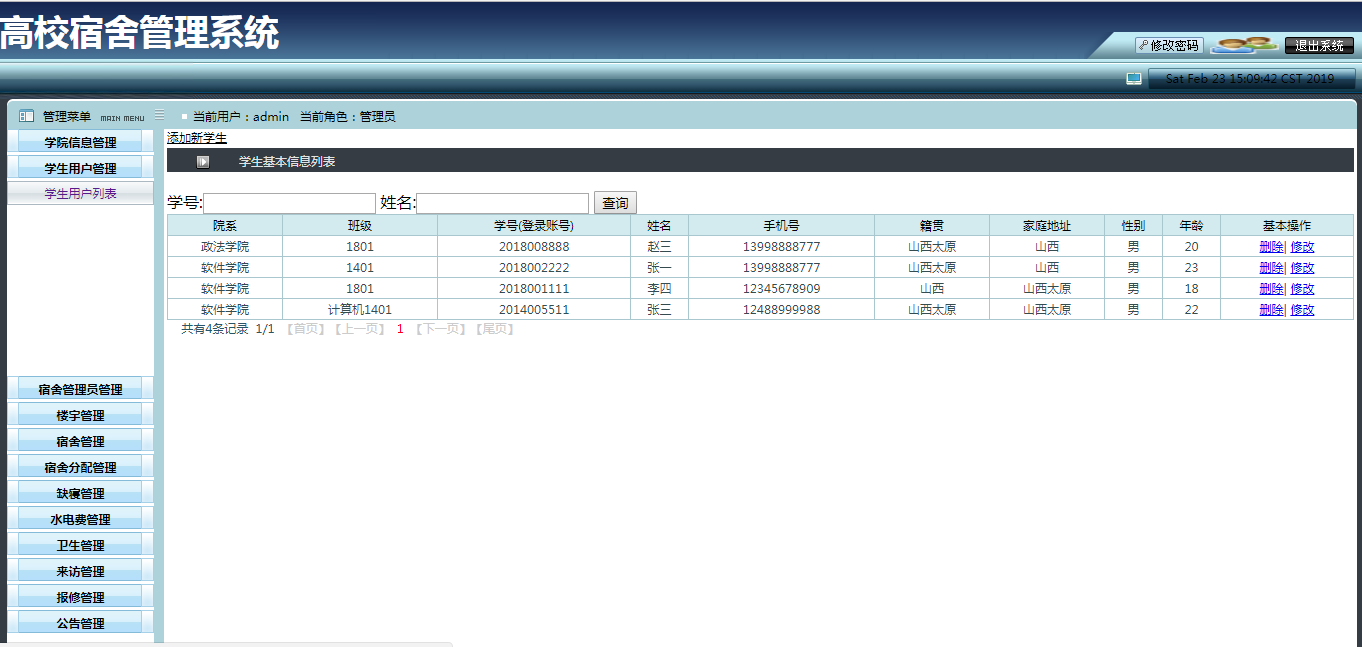This screenshot has height=647, width=1362.
Task: Click 上一页 pagination link
Action: (x=360, y=329)
